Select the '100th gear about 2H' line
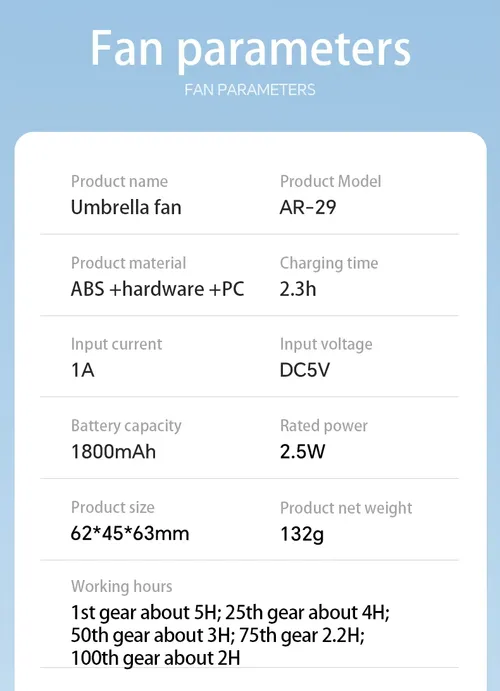 [x=156, y=658]
